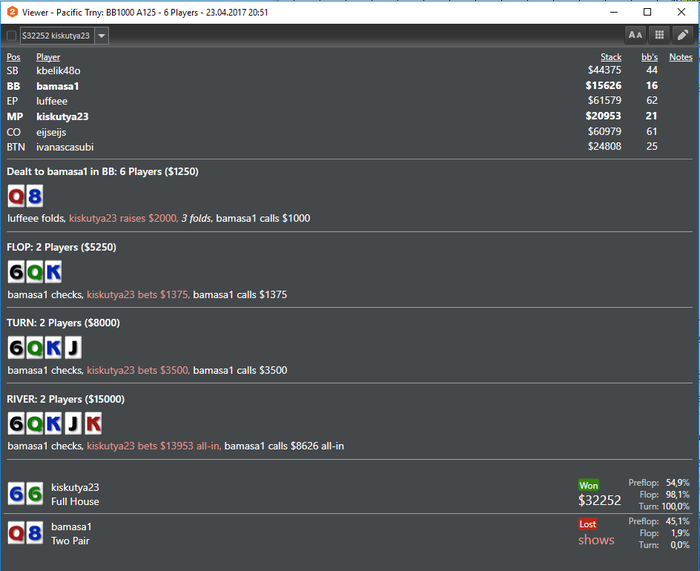
Task: Click 'kiskutya23 raises $2000' action
Action: coord(123,218)
